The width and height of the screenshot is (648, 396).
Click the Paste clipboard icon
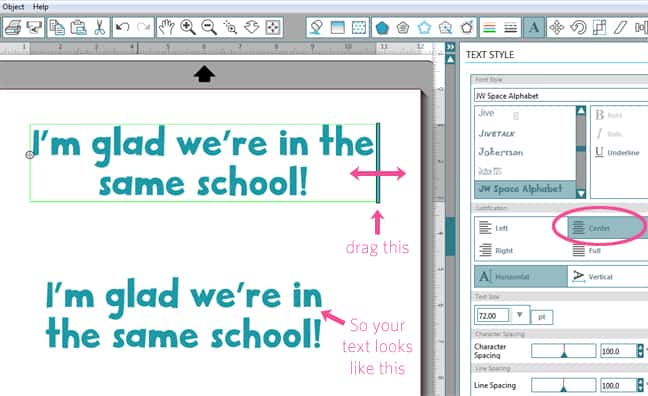tap(78, 28)
